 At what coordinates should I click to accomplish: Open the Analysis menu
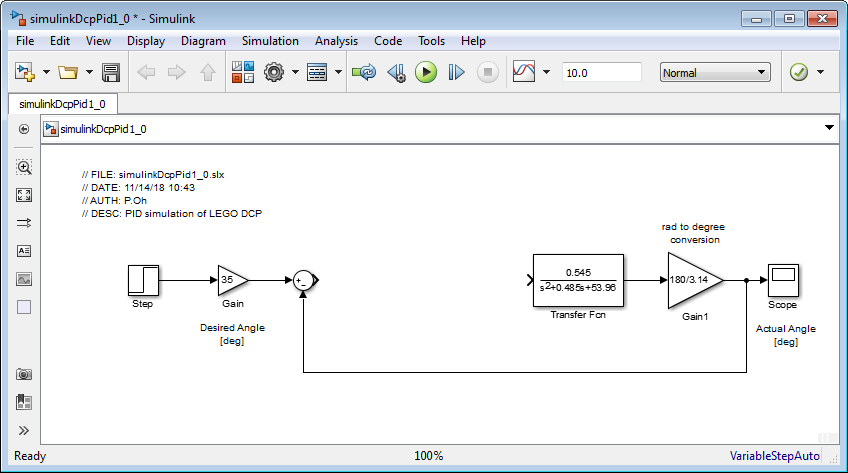coord(336,41)
